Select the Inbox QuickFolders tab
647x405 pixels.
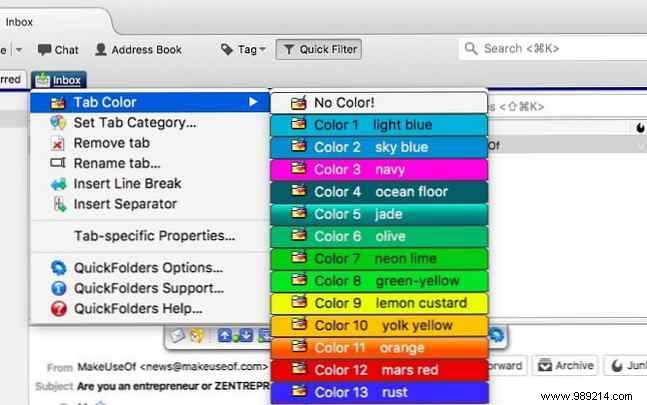[59, 80]
